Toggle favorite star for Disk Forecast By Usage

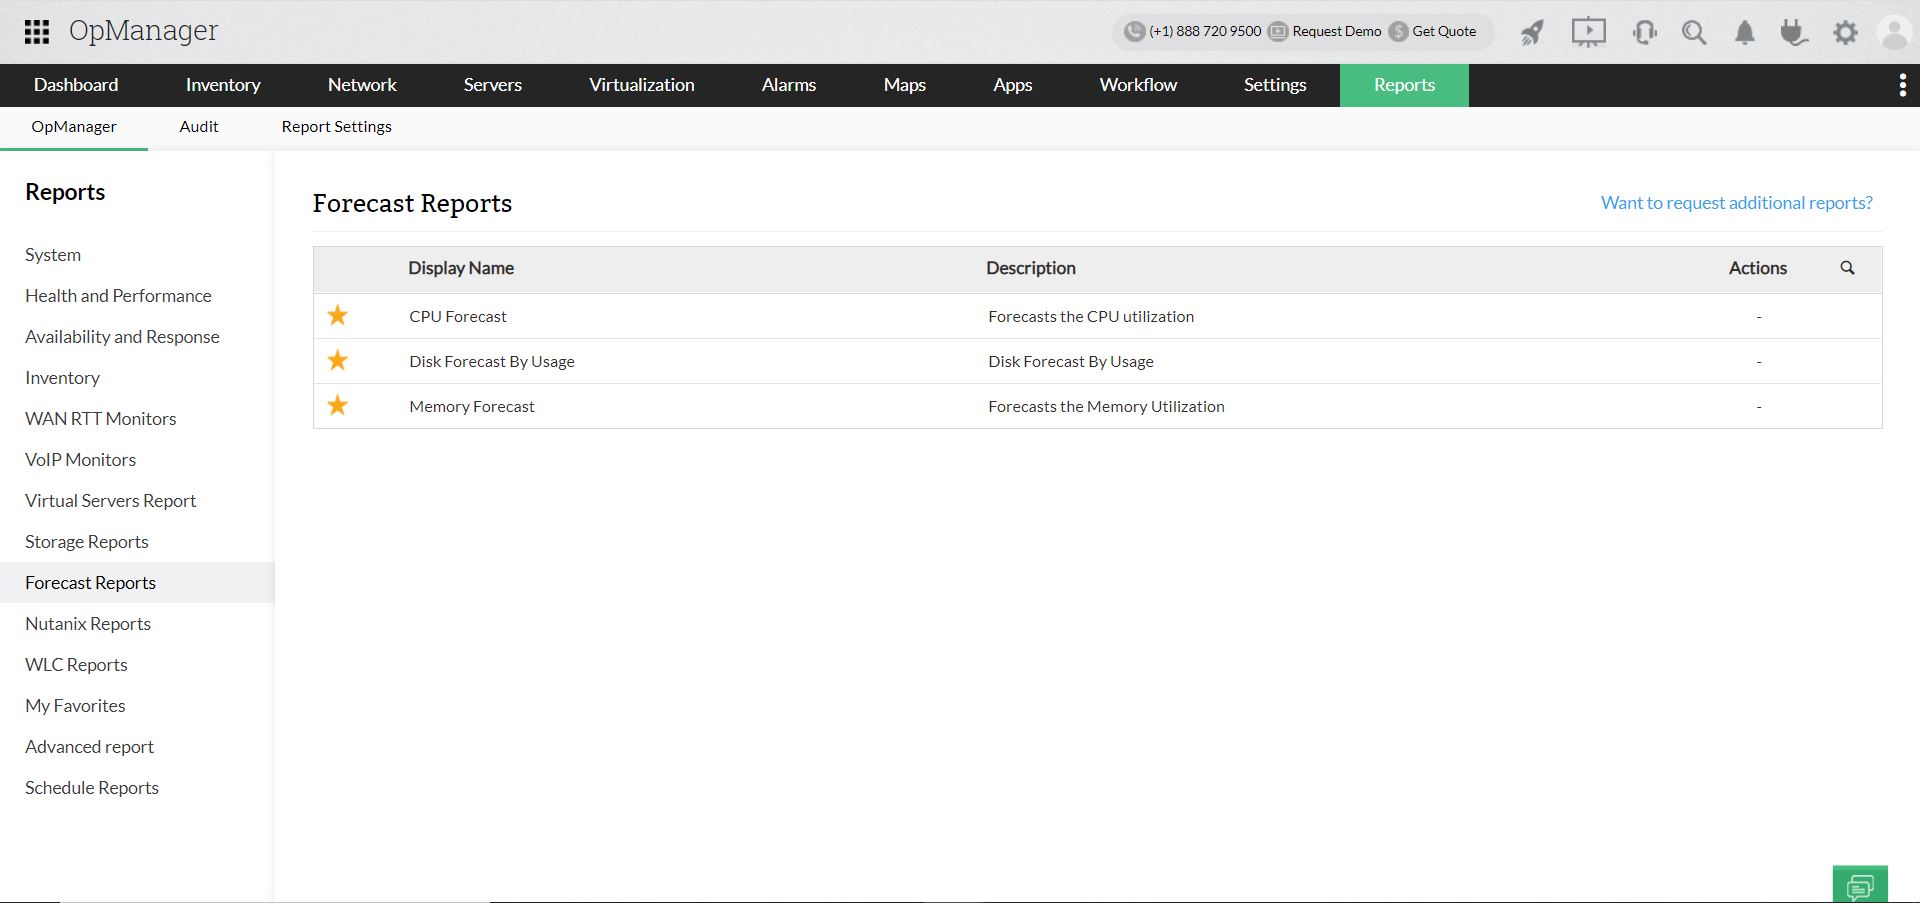pyautogui.click(x=338, y=361)
